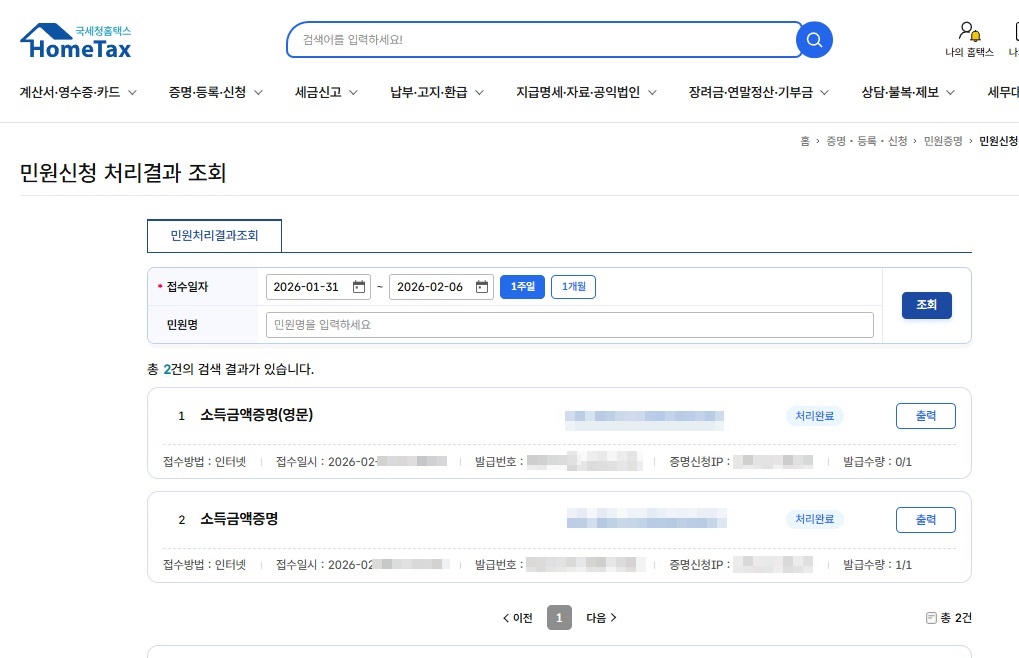
Task: Click the list icon beside 총 2건
Action: [931, 618]
